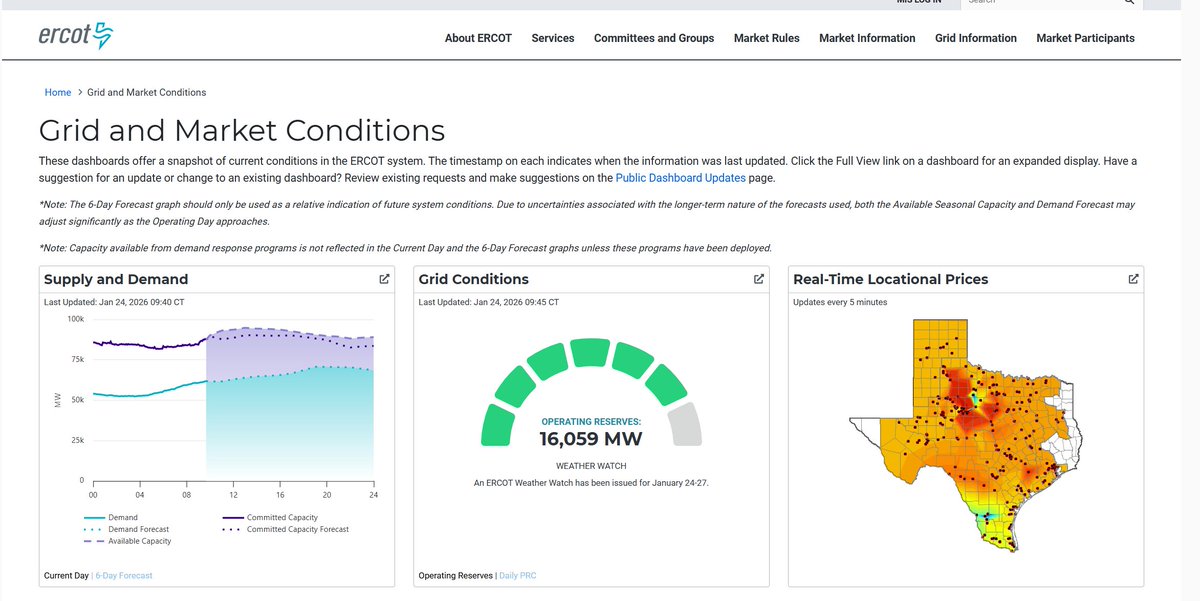Screen dimensions: 1200x601
Task: Toggle Committed Capacity Forecast legend series
Action: click(284, 529)
